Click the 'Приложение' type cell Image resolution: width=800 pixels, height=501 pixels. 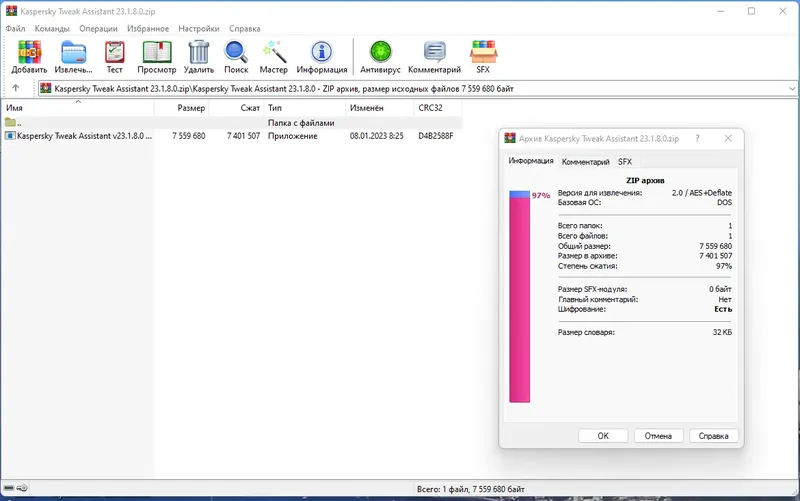pos(293,136)
